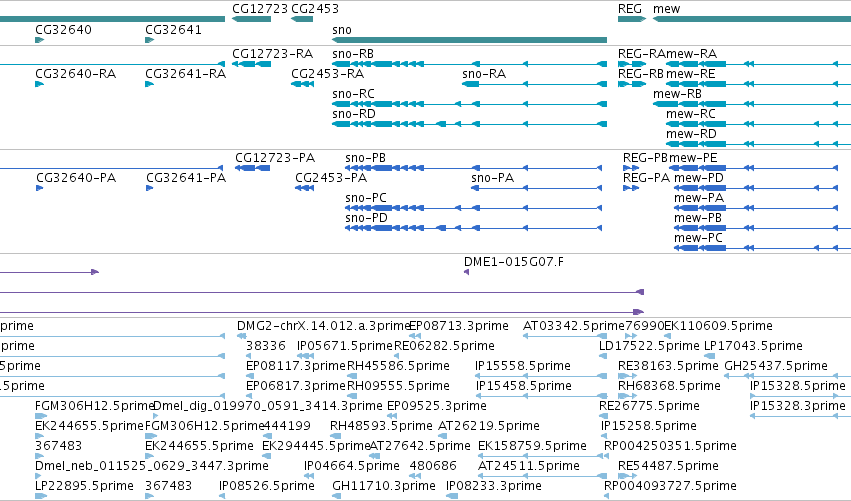851x501 pixels.
Task: Open the REG-RA transcript label
Action: pyautogui.click(x=642, y=54)
